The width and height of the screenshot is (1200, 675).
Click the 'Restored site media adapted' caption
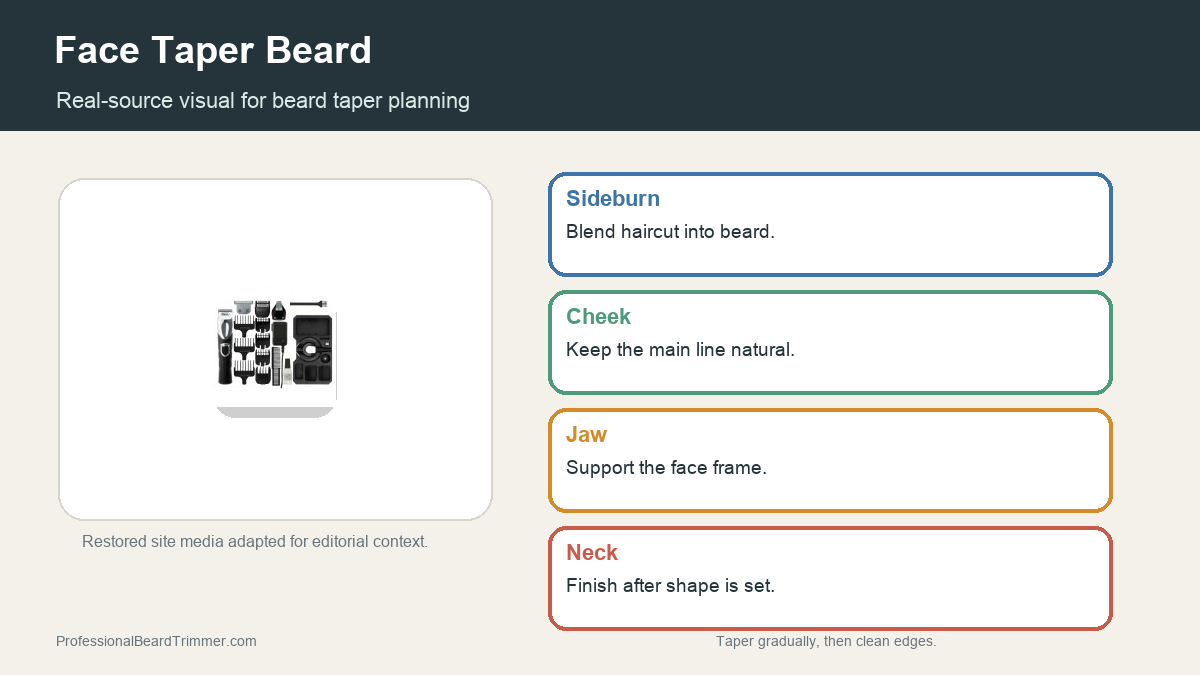click(255, 541)
